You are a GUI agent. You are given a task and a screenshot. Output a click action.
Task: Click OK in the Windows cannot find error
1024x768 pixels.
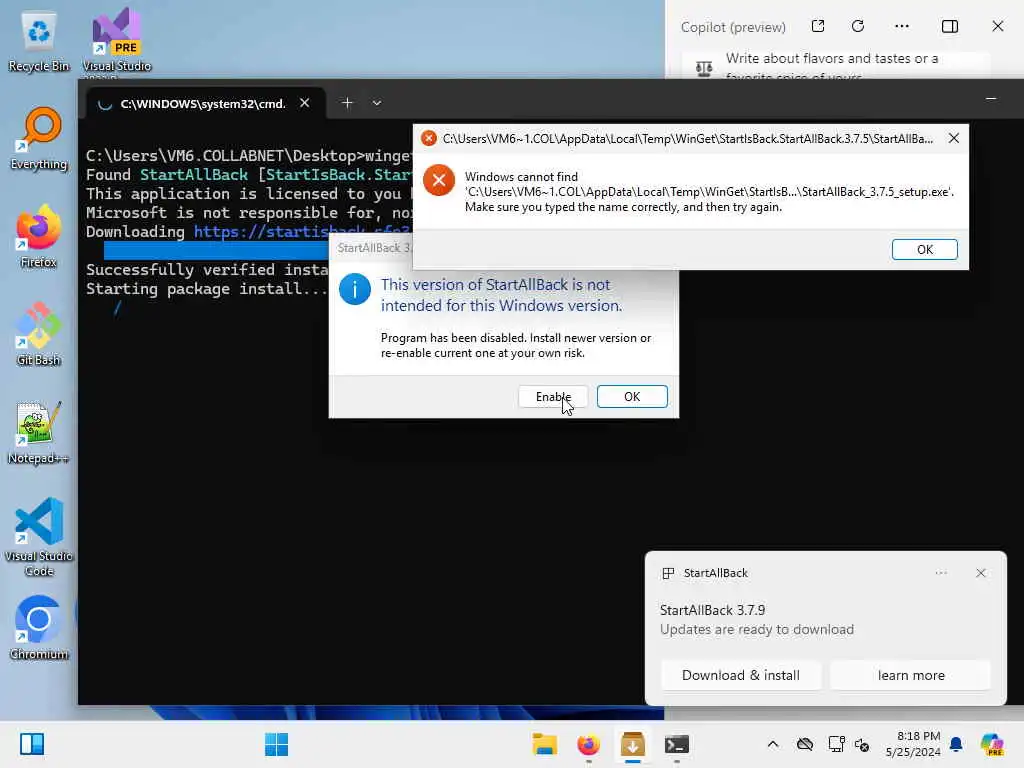[x=925, y=249]
